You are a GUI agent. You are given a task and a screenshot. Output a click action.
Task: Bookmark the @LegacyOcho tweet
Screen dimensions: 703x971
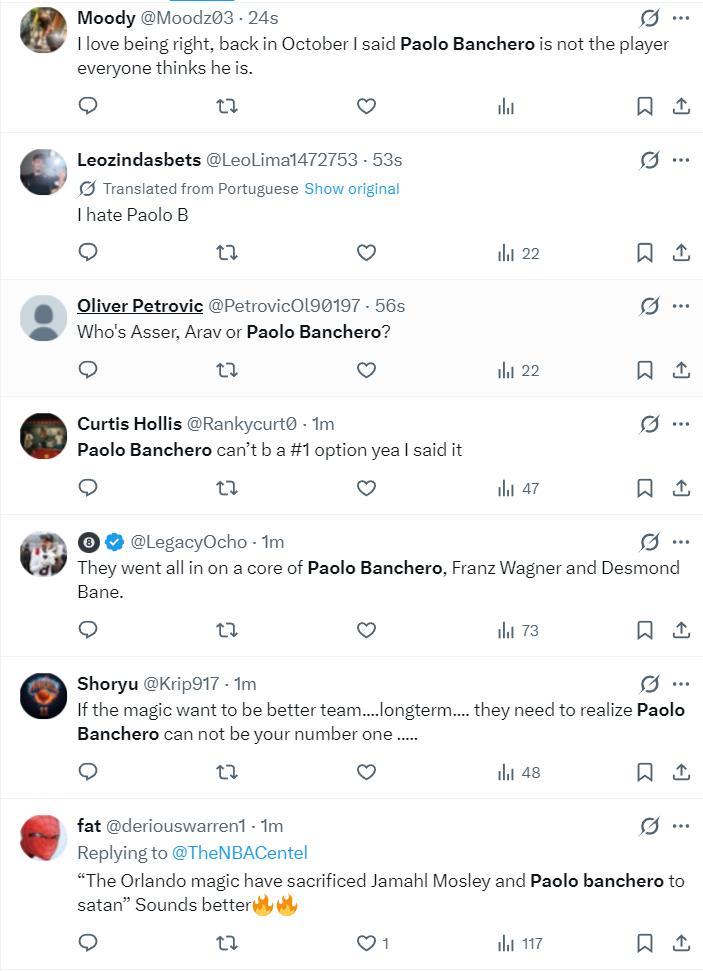(x=645, y=630)
